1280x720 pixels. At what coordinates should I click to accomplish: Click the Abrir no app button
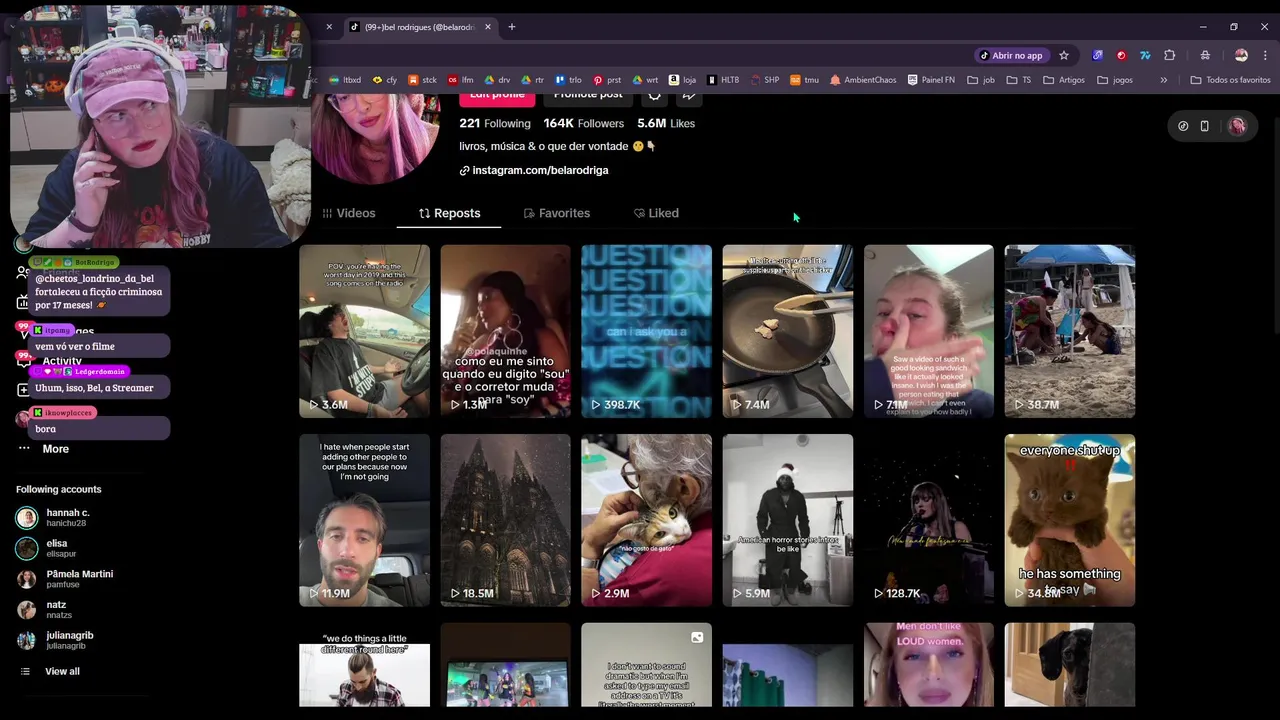click(1010, 55)
